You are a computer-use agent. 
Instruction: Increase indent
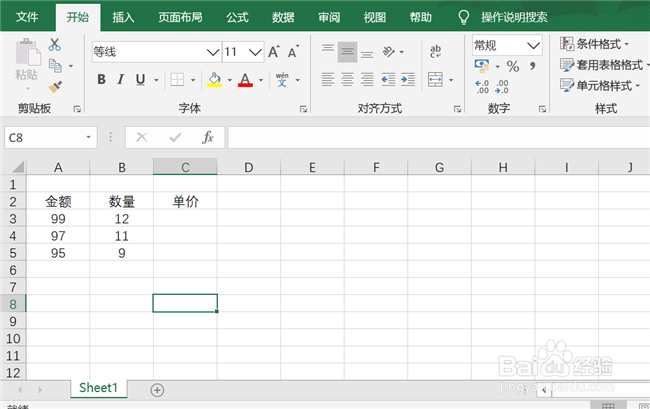tap(408, 79)
